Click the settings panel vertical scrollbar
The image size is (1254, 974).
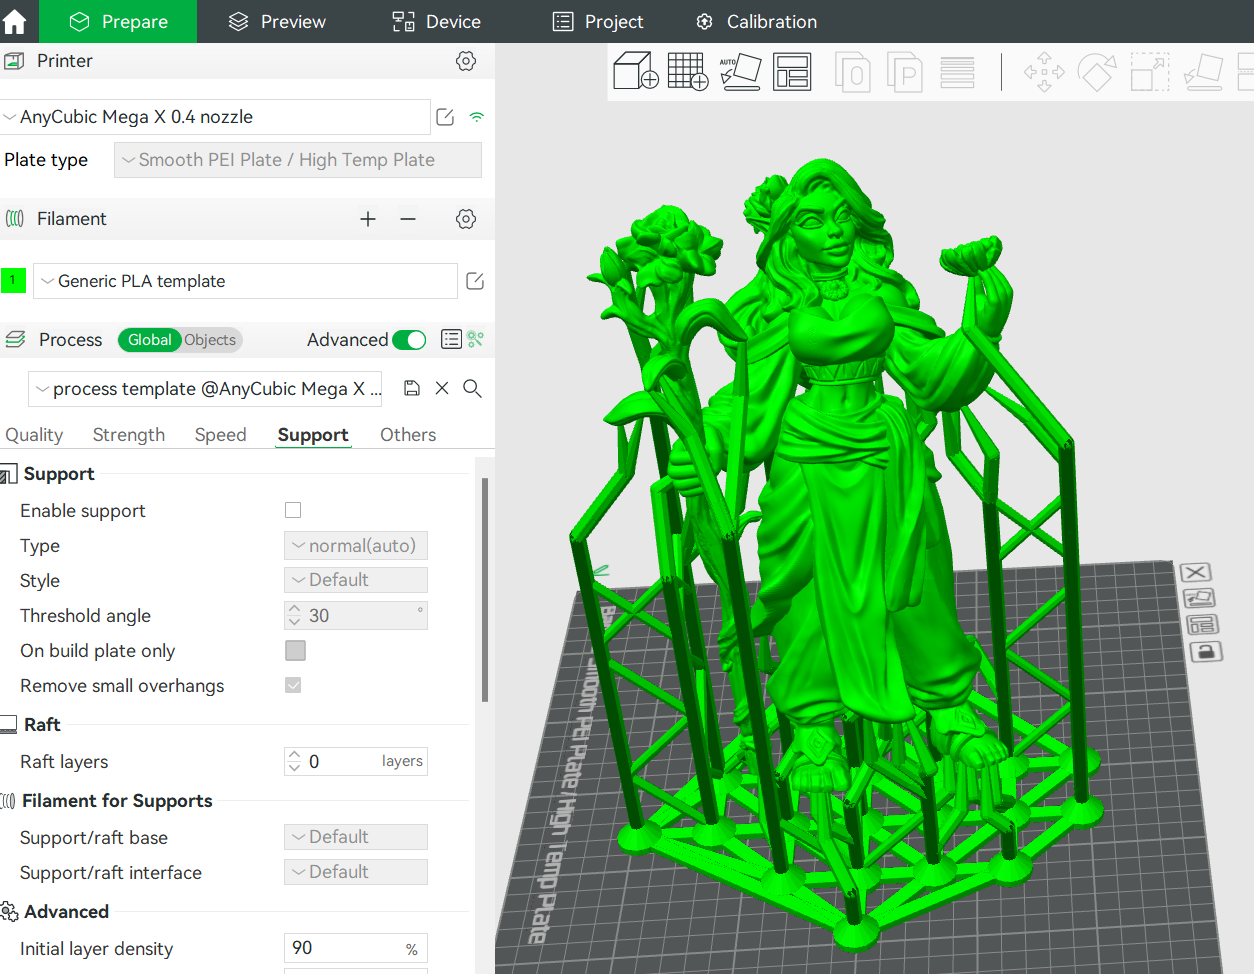[x=485, y=590]
